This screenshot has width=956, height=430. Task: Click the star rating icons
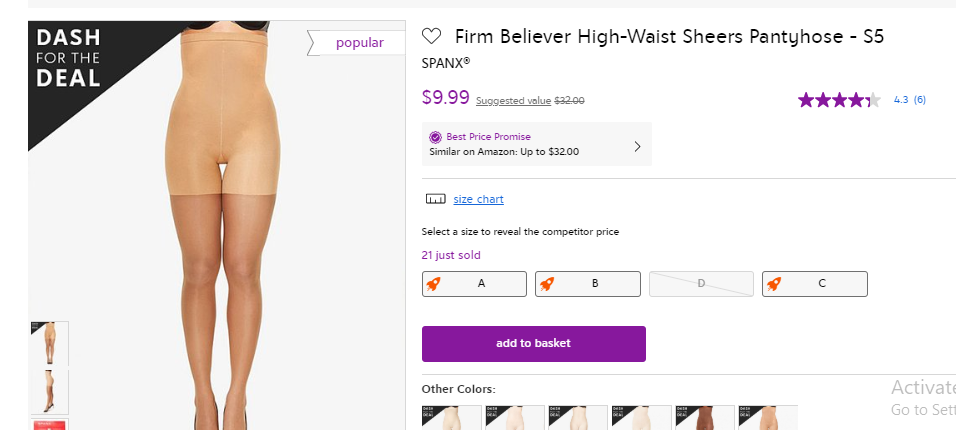[x=838, y=100]
